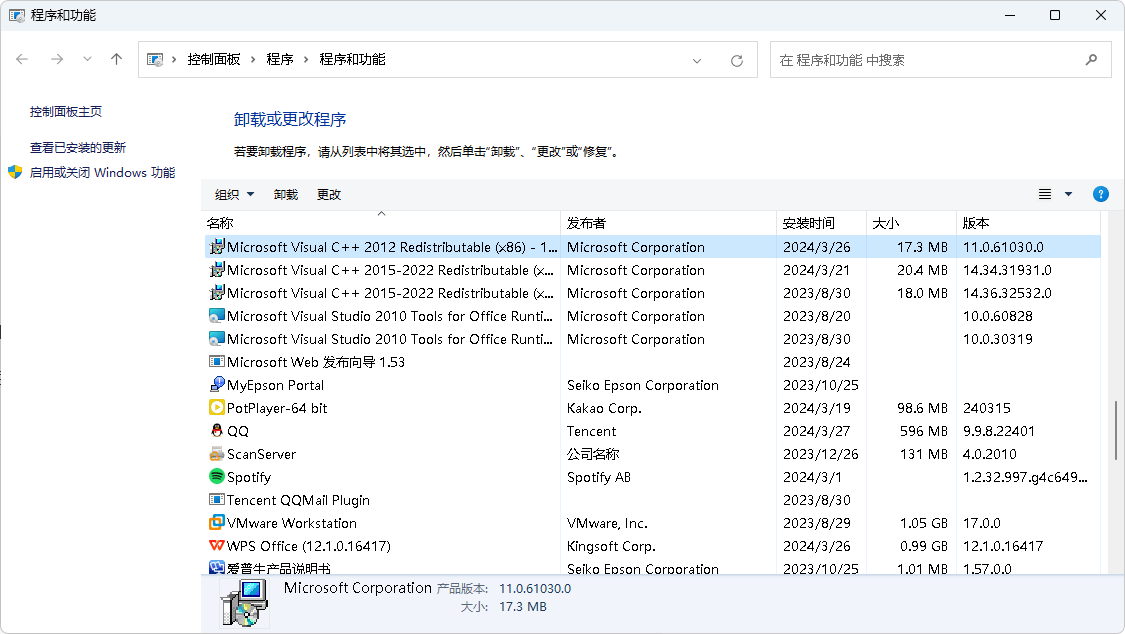Click the QQ penguin icon
Viewport: 1125px width, 634px height.
[x=217, y=430]
